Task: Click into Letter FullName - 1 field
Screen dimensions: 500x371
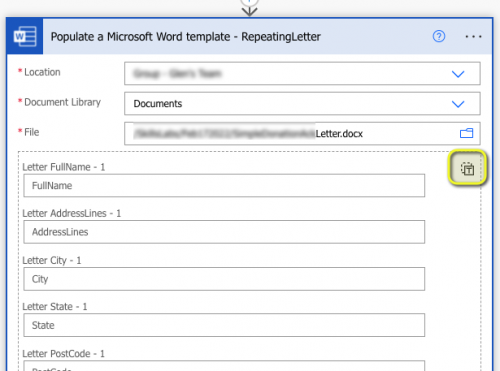Action: click(224, 186)
